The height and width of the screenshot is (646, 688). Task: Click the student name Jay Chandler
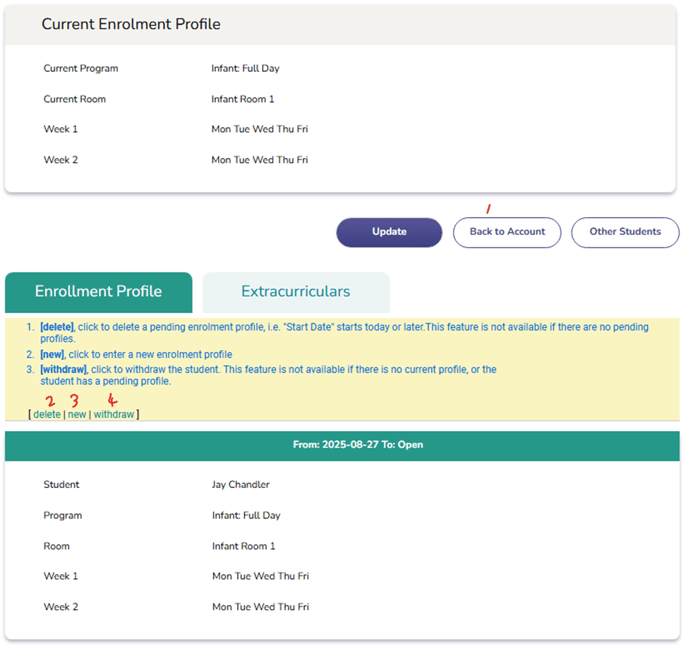[x=240, y=485]
